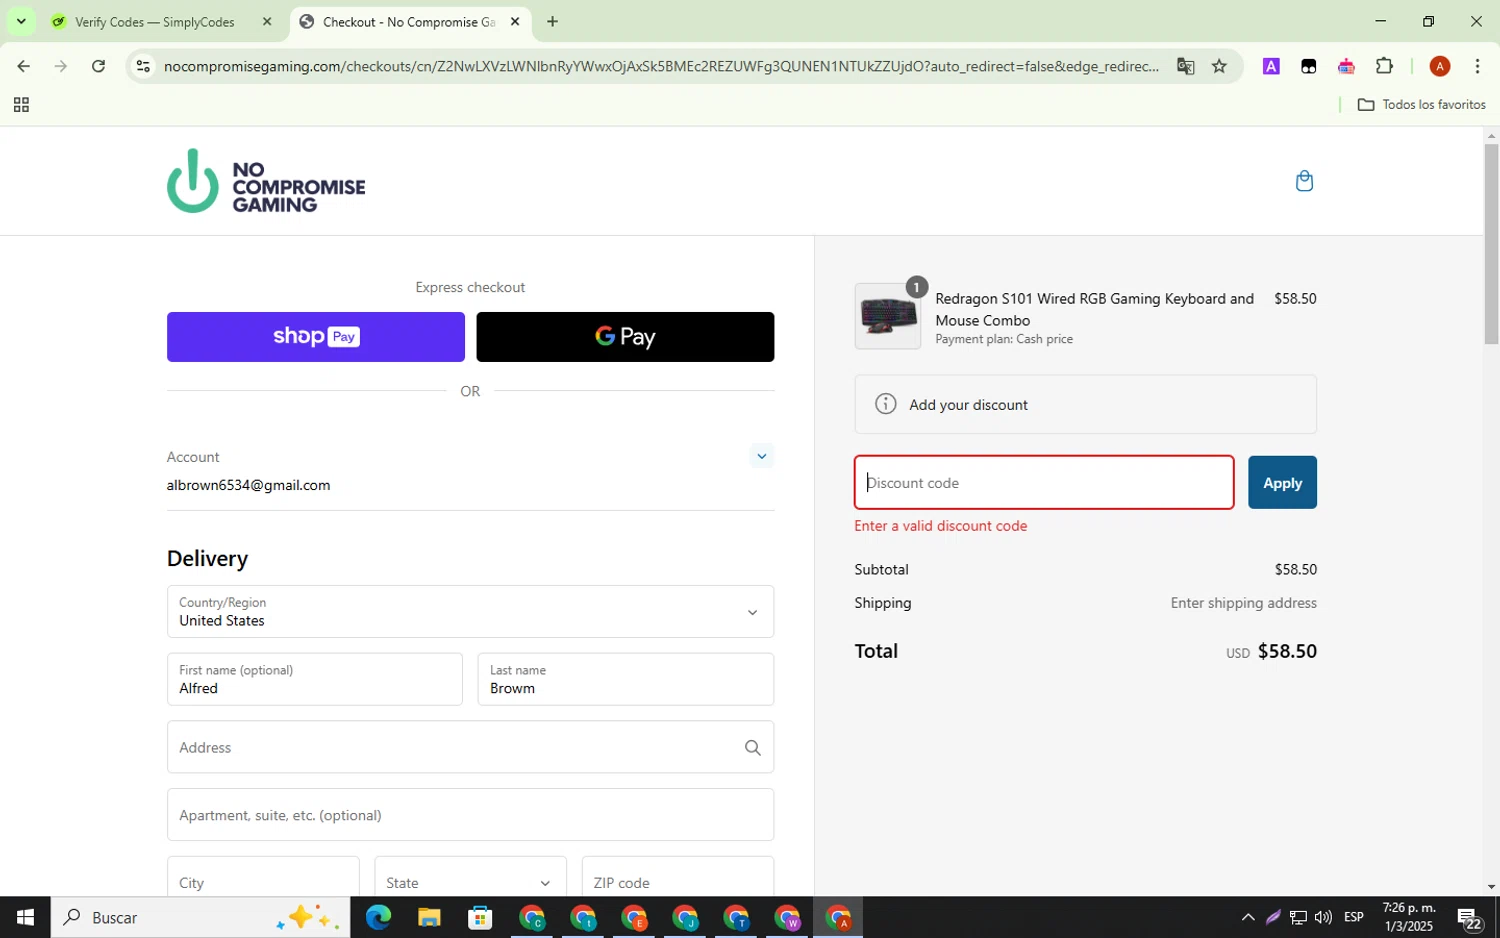Open Chrome three-dot menu
Image resolution: width=1500 pixels, height=938 pixels.
(x=1477, y=66)
